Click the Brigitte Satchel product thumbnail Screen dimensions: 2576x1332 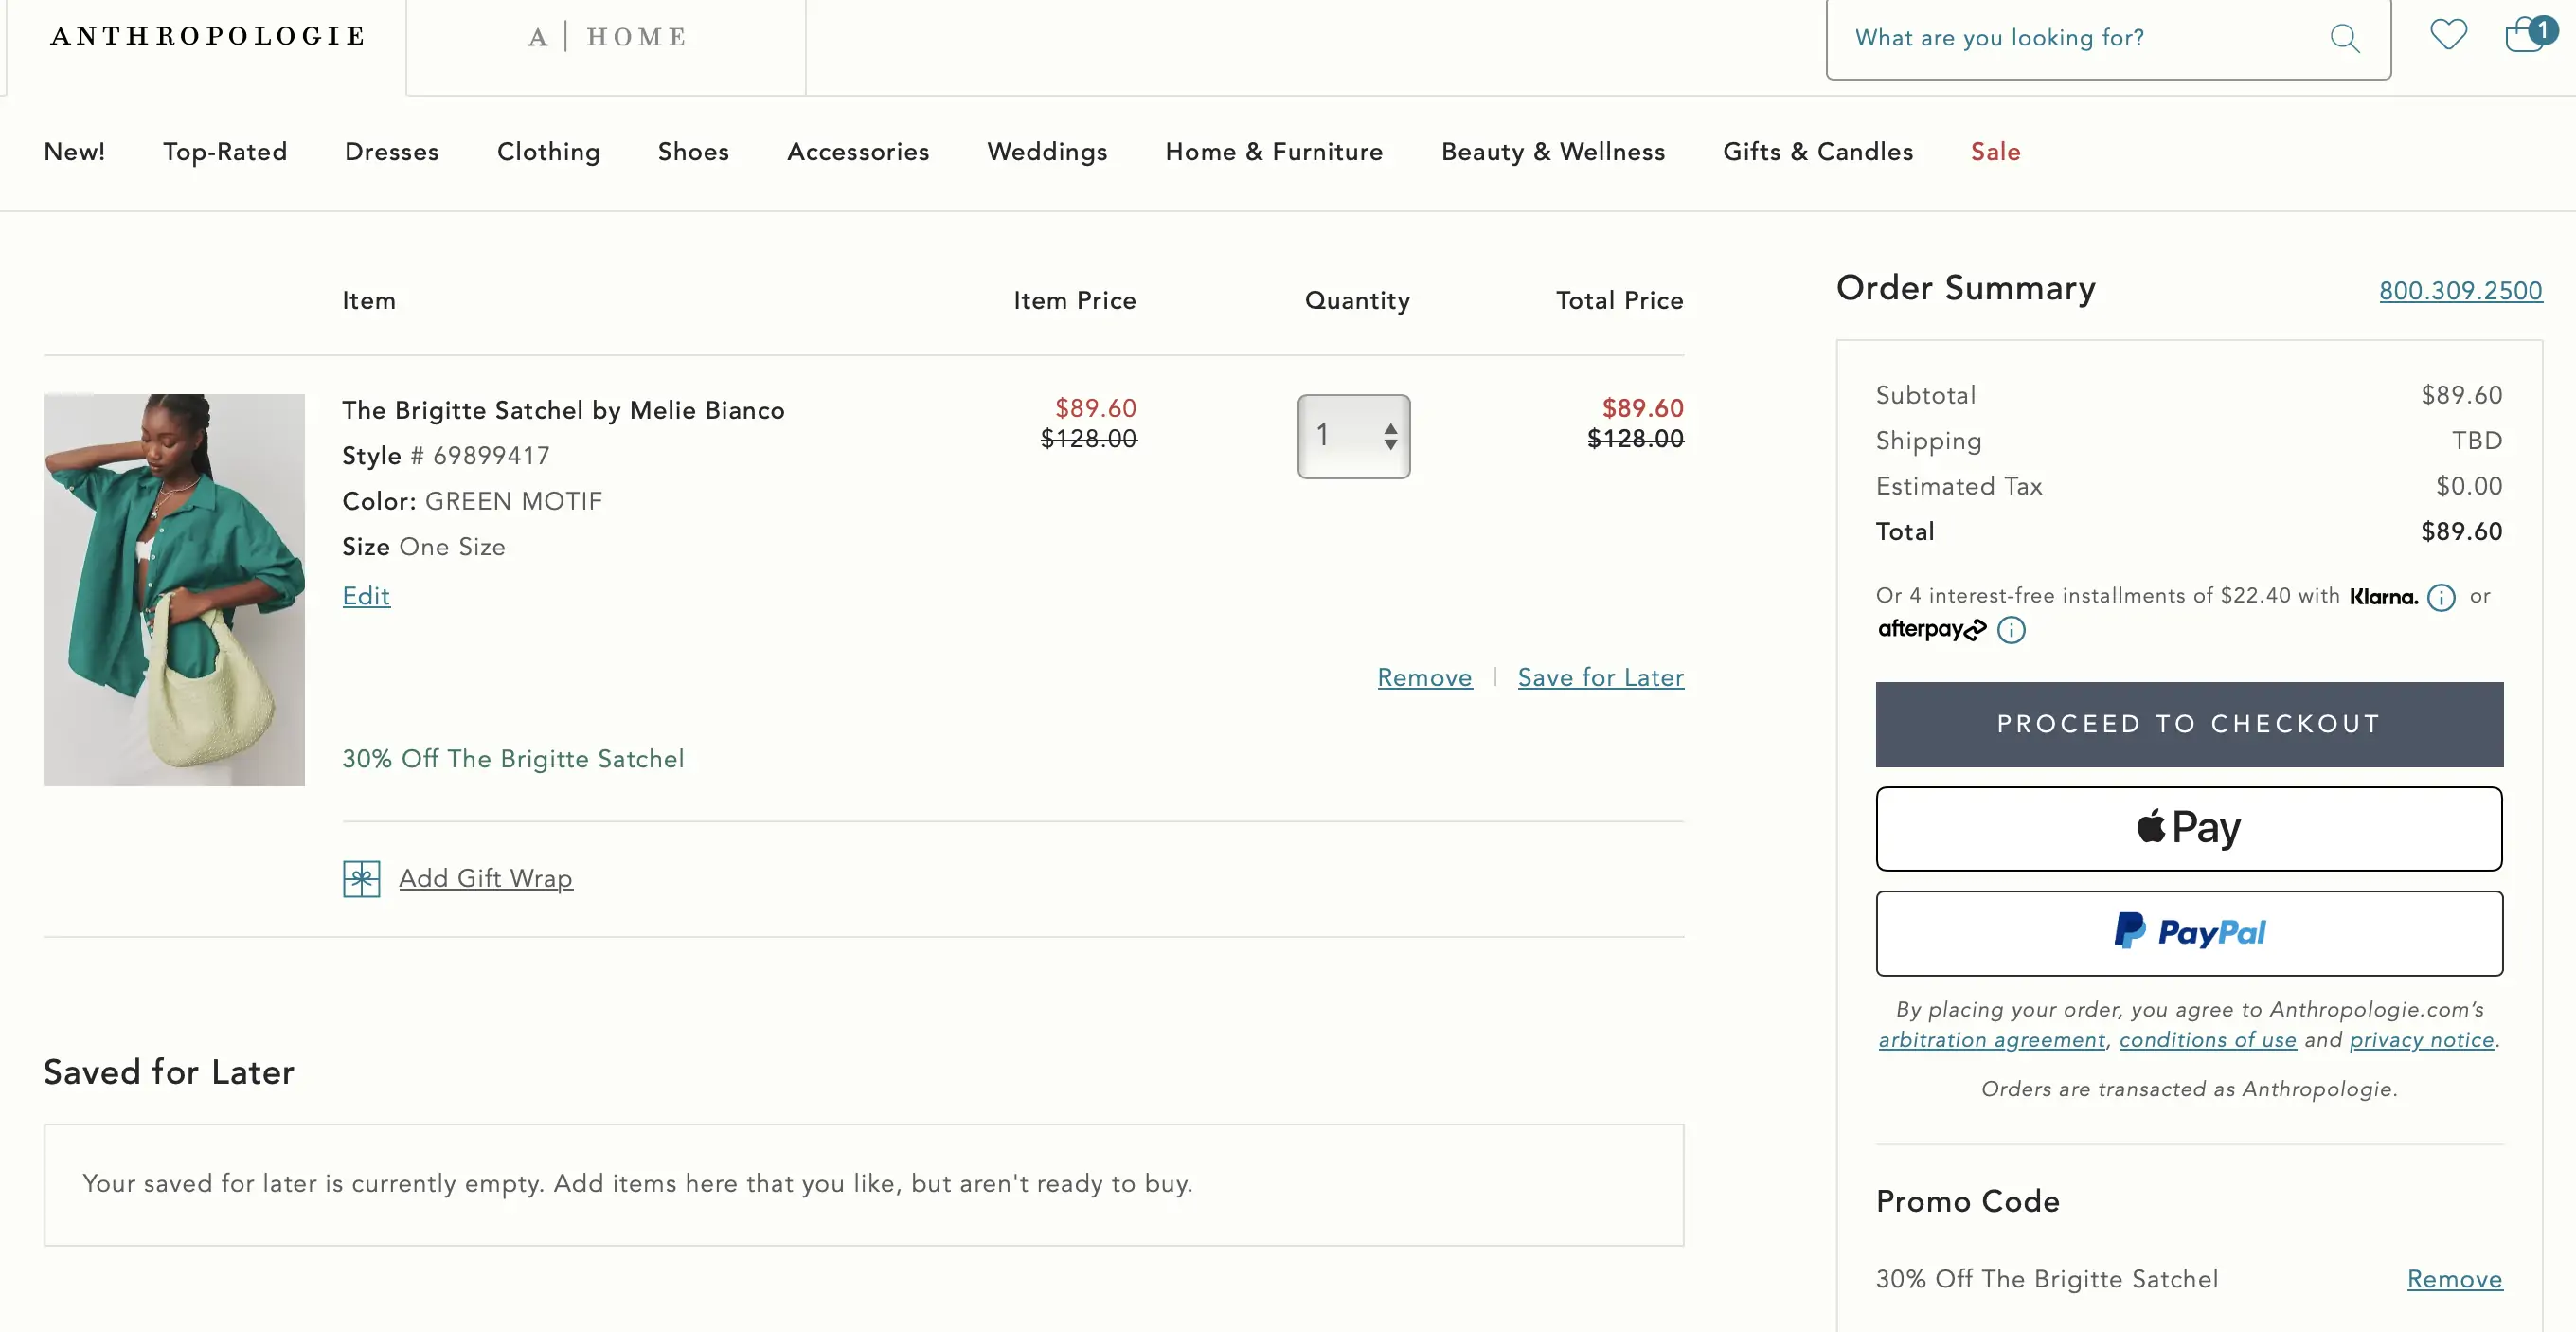pos(174,589)
